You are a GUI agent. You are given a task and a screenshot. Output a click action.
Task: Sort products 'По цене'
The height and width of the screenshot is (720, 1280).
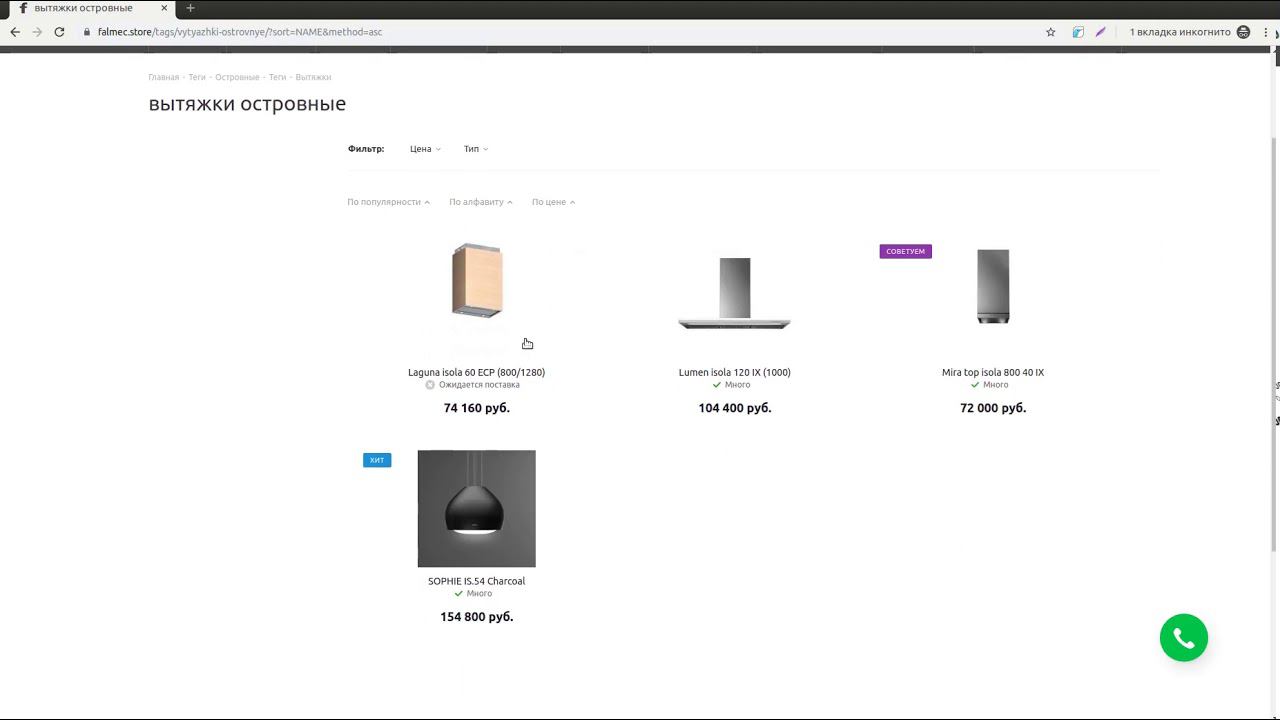[553, 202]
